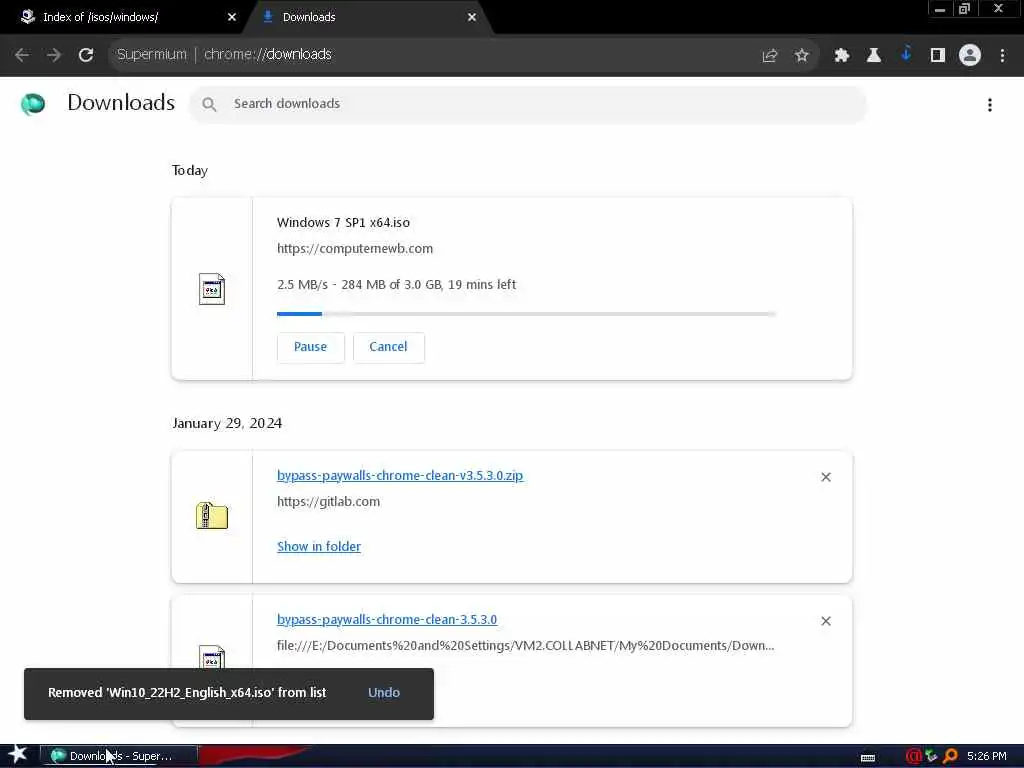Viewport: 1024px width, 768px height.
Task: Cancel the Windows 7 SP1 x64.iso download
Action: pos(389,347)
